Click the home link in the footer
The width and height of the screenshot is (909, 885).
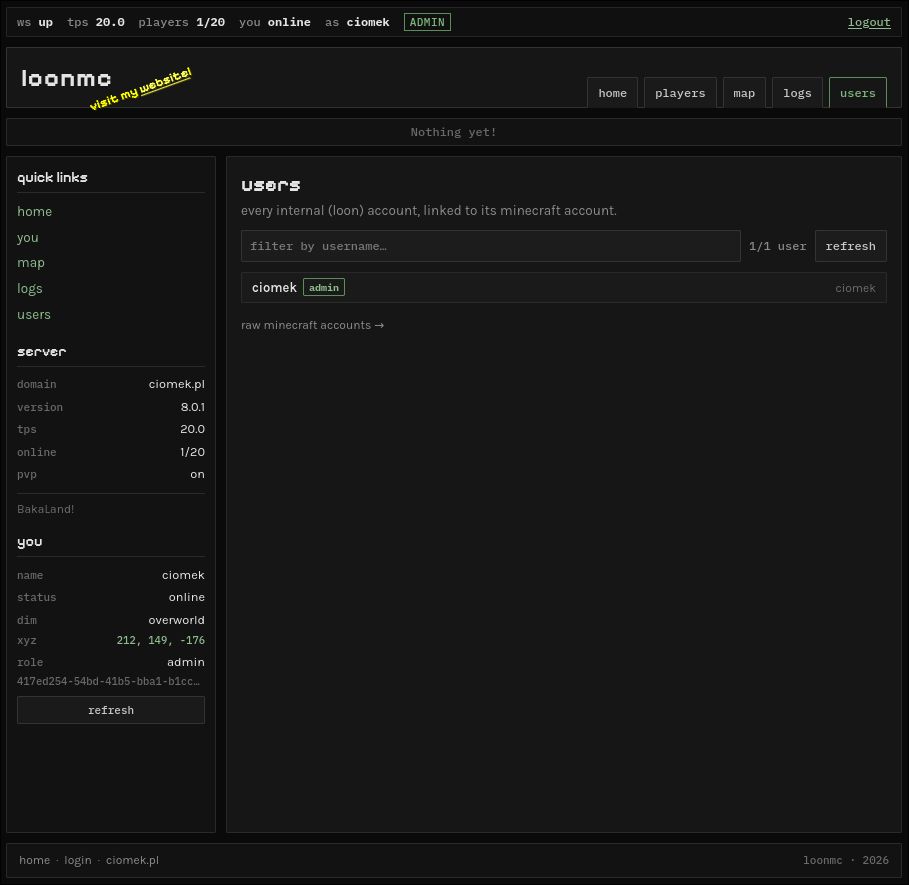(34, 860)
